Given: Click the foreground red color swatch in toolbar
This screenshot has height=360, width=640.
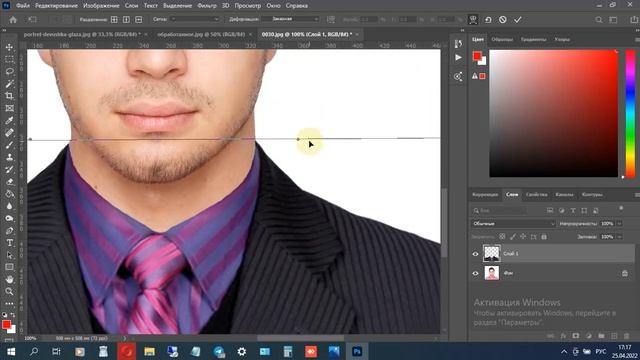Looking at the screenshot, I should point(6,324).
